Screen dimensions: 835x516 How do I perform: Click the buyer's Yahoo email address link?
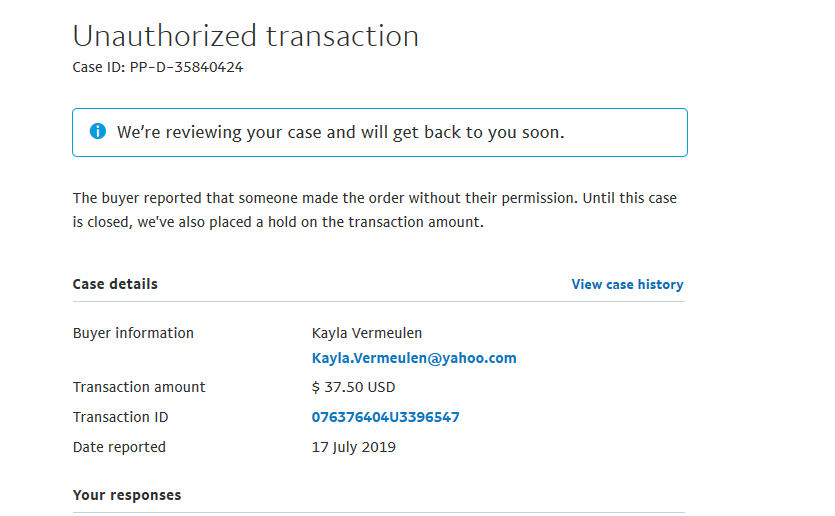point(414,358)
